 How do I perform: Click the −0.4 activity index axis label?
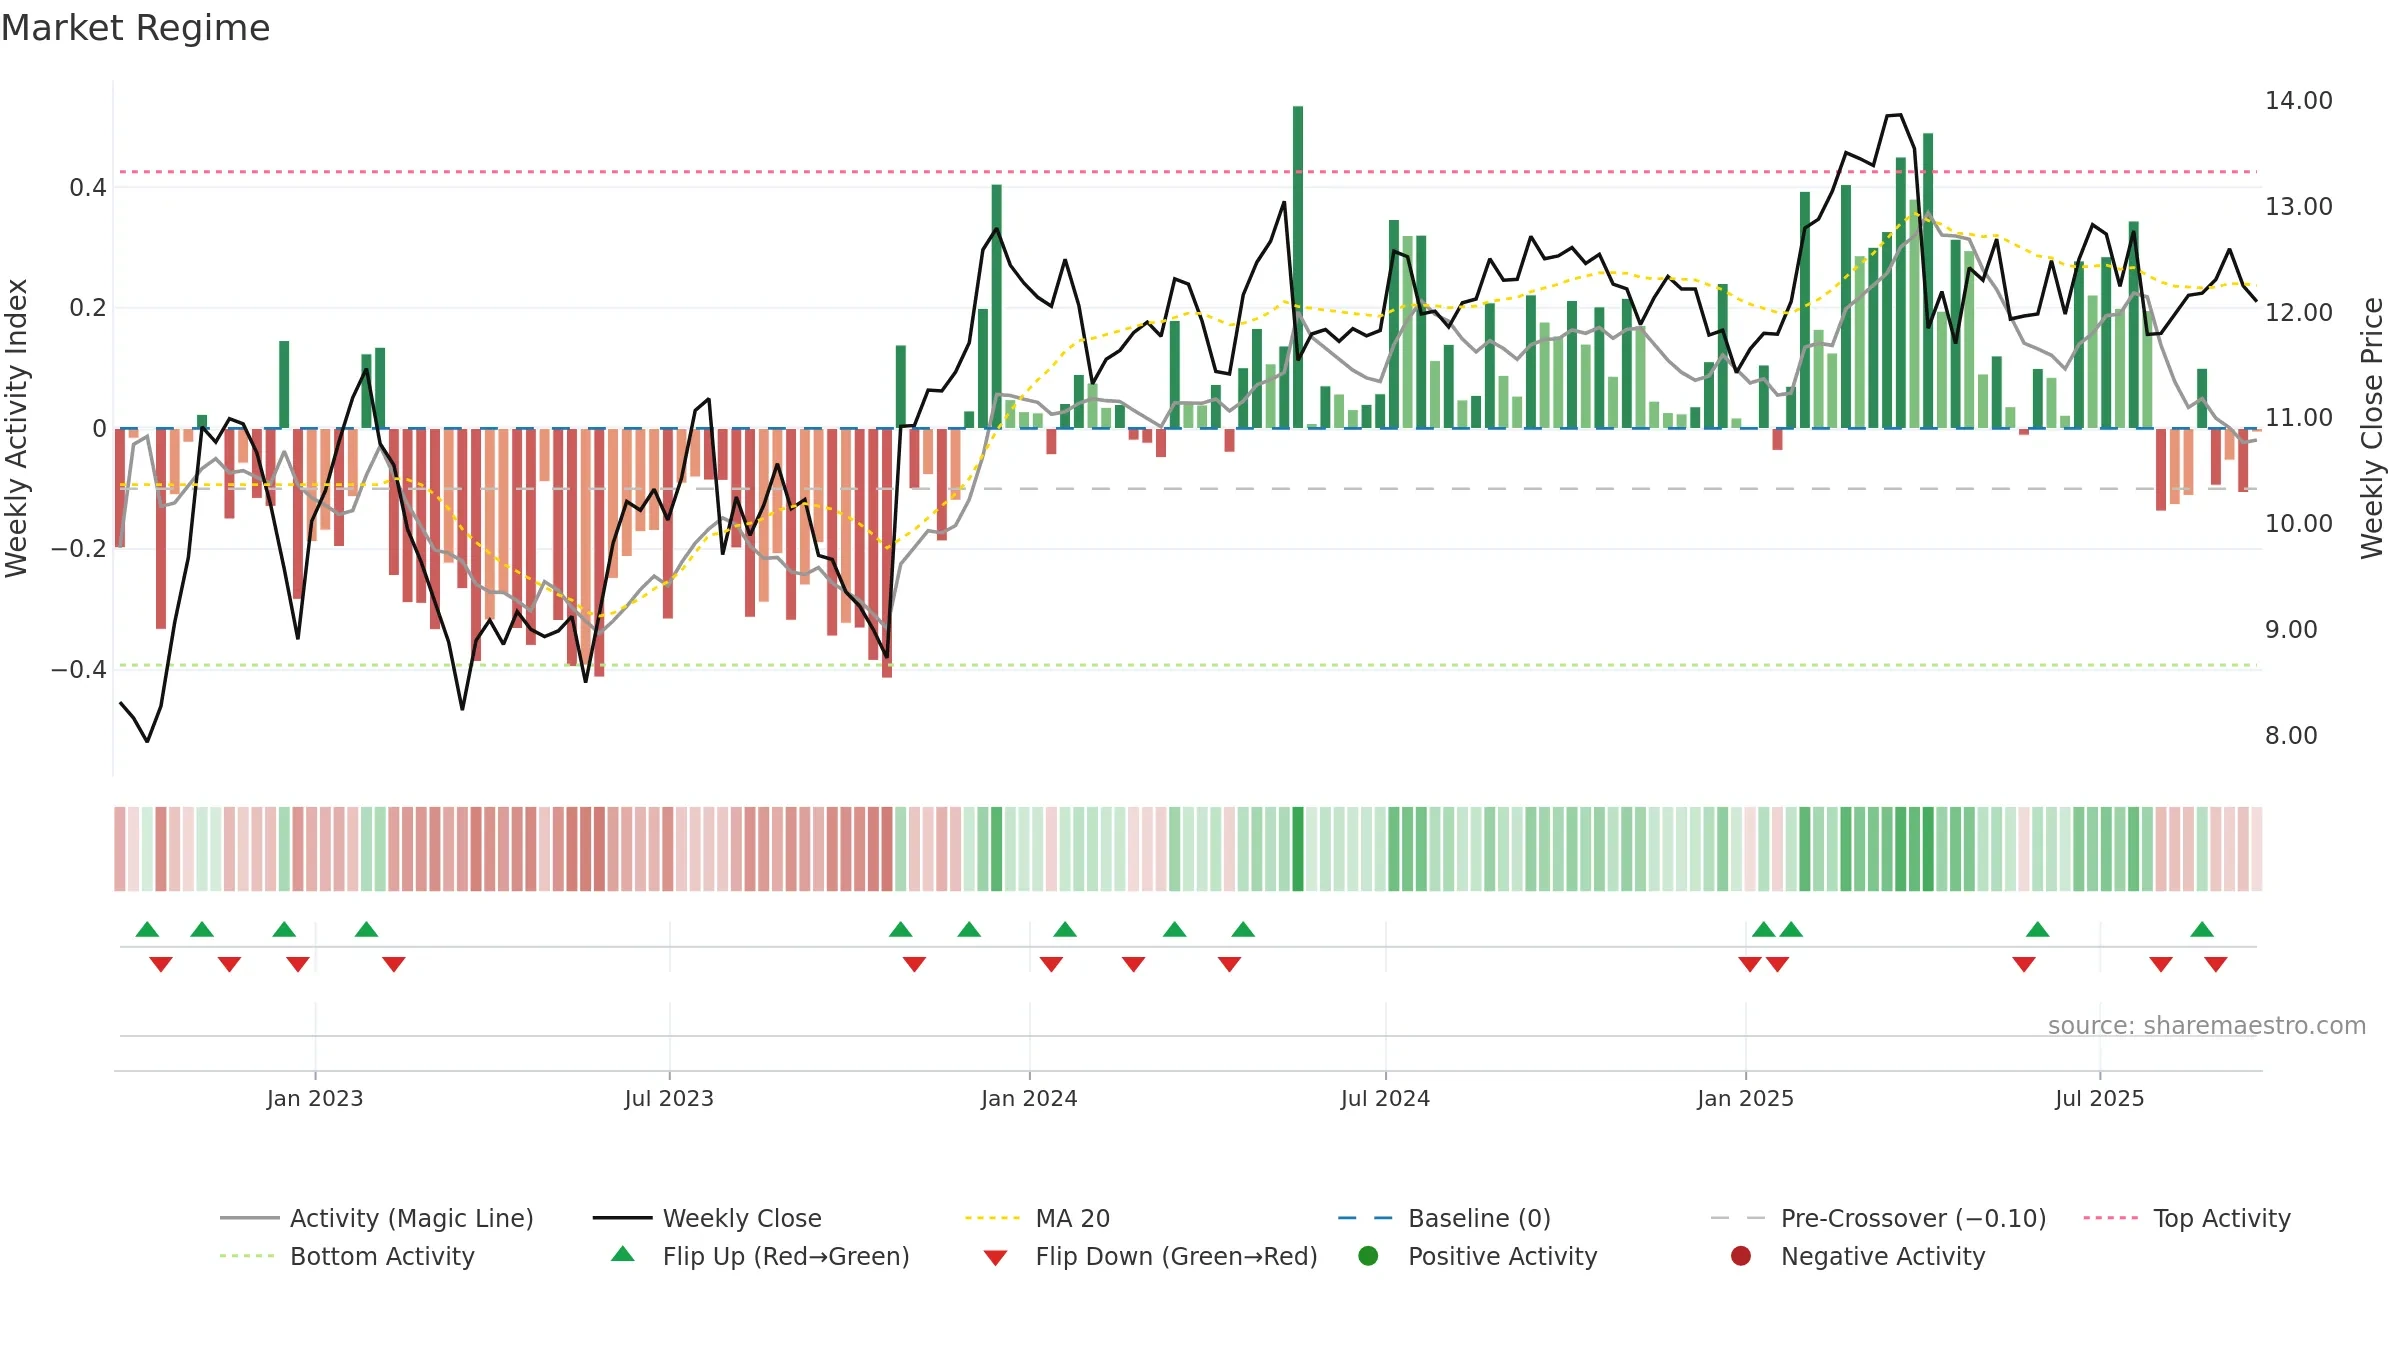[79, 669]
